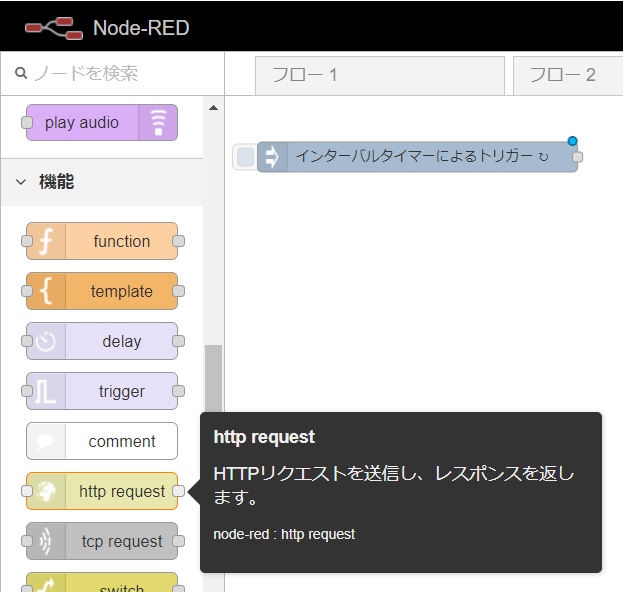This screenshot has height=592, width=623.
Task: Switch to the フロー 1 tab
Action: point(380,75)
